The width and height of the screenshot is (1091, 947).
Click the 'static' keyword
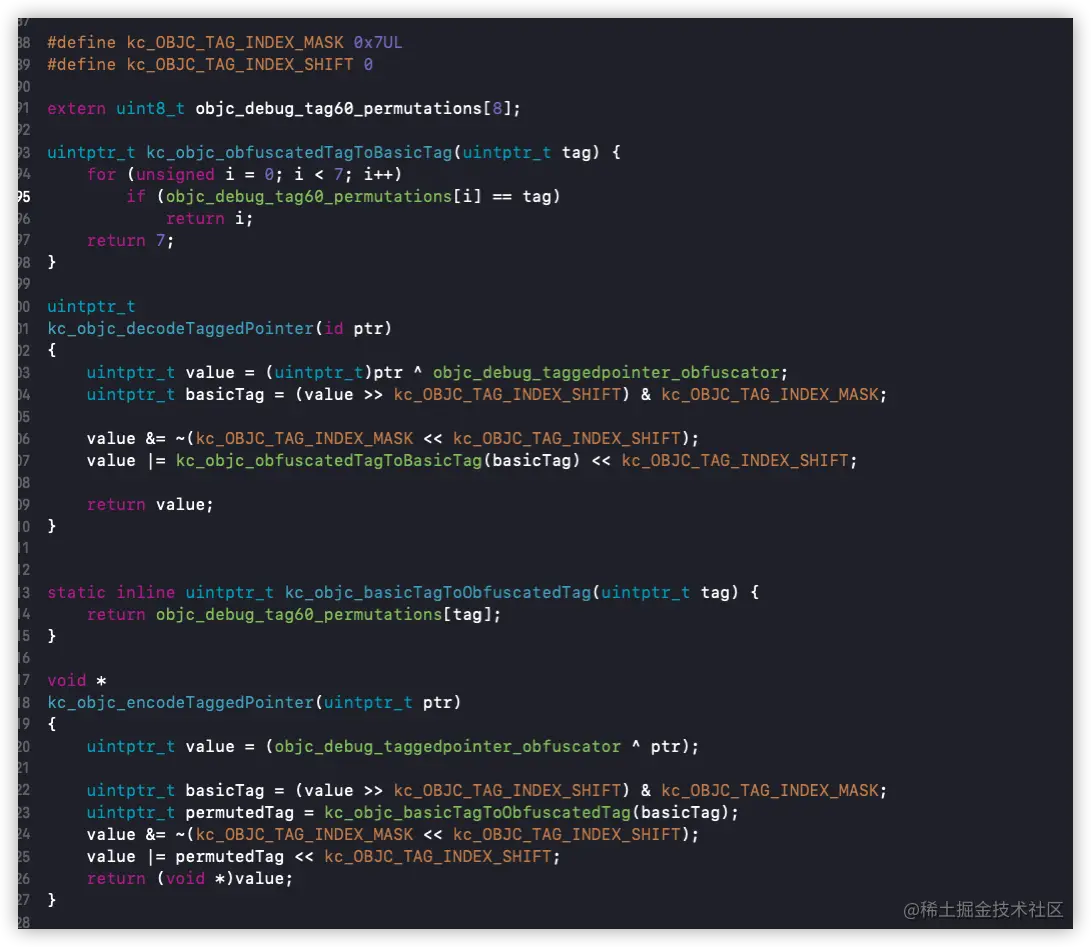[77, 592]
